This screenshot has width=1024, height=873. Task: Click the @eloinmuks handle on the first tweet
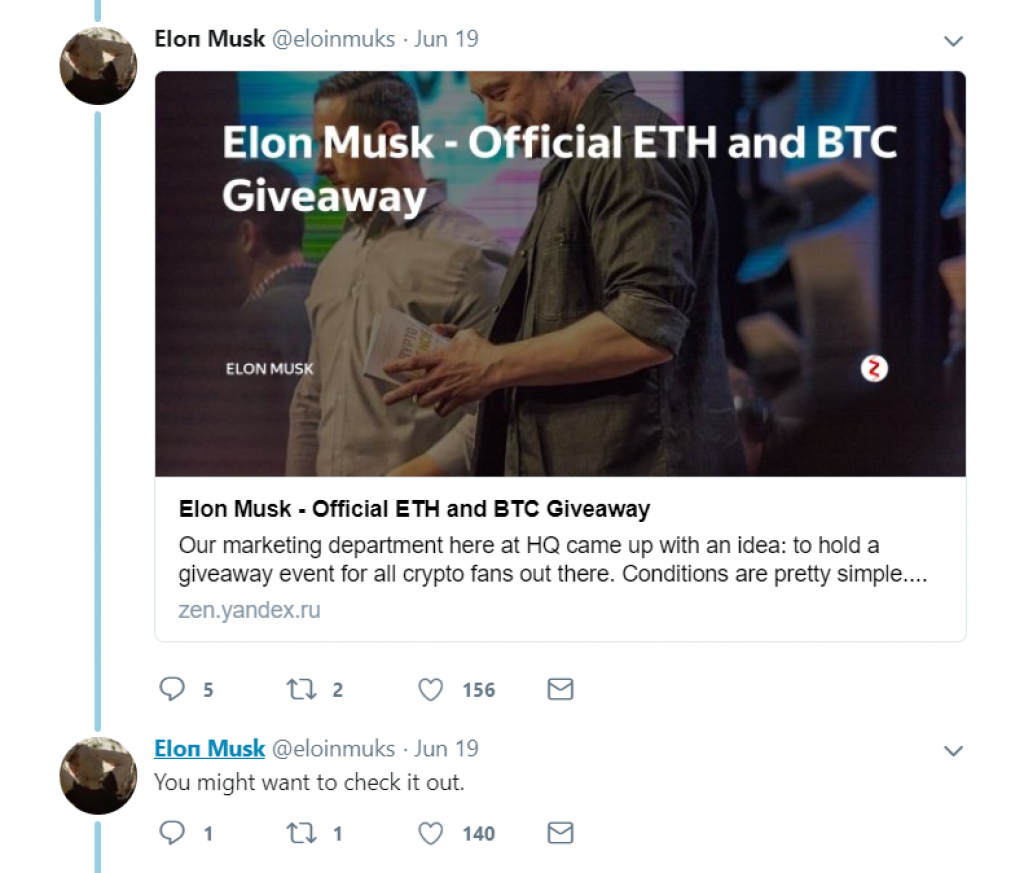pyautogui.click(x=333, y=39)
